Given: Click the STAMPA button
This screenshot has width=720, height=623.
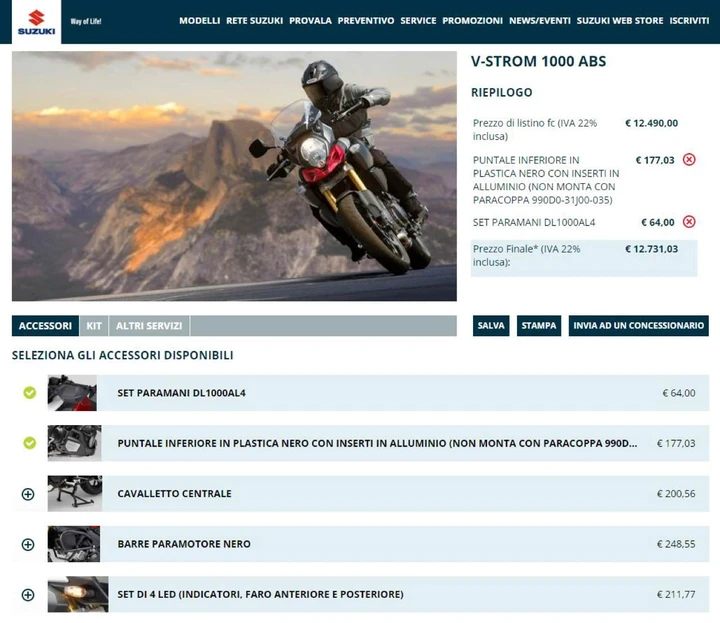Looking at the screenshot, I should [539, 326].
